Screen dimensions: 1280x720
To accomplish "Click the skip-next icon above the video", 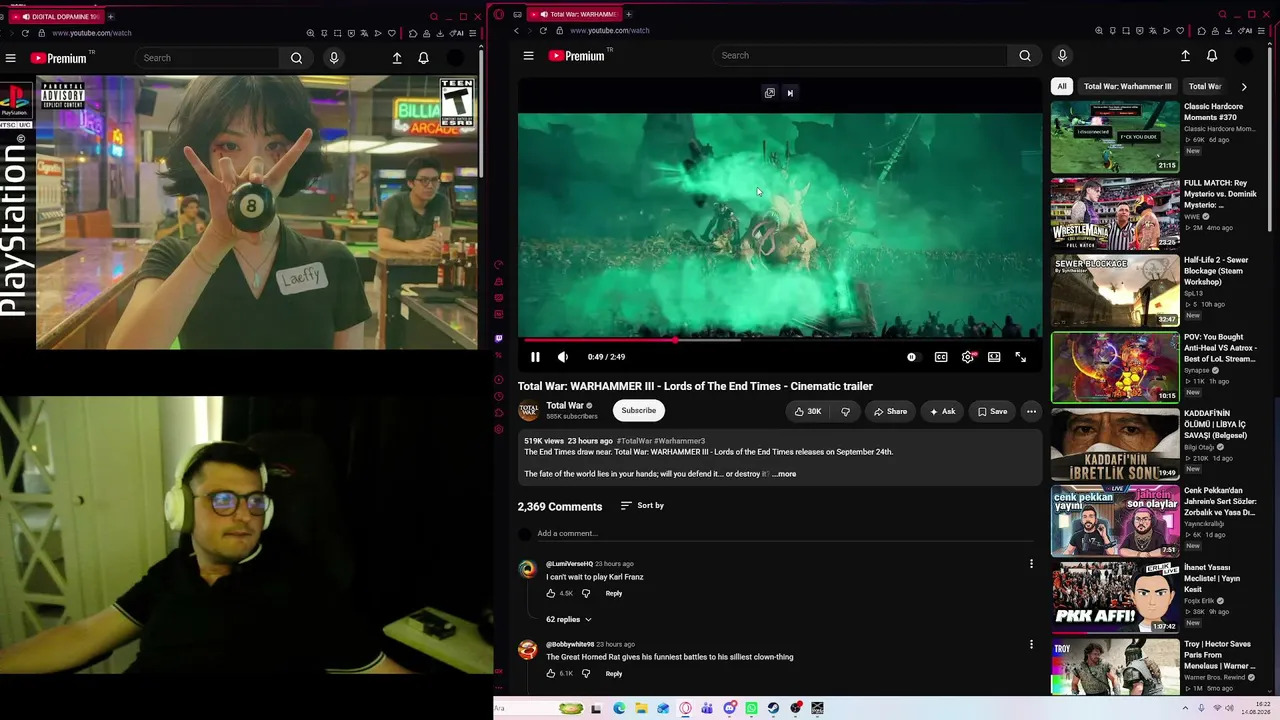I will tap(790, 93).
